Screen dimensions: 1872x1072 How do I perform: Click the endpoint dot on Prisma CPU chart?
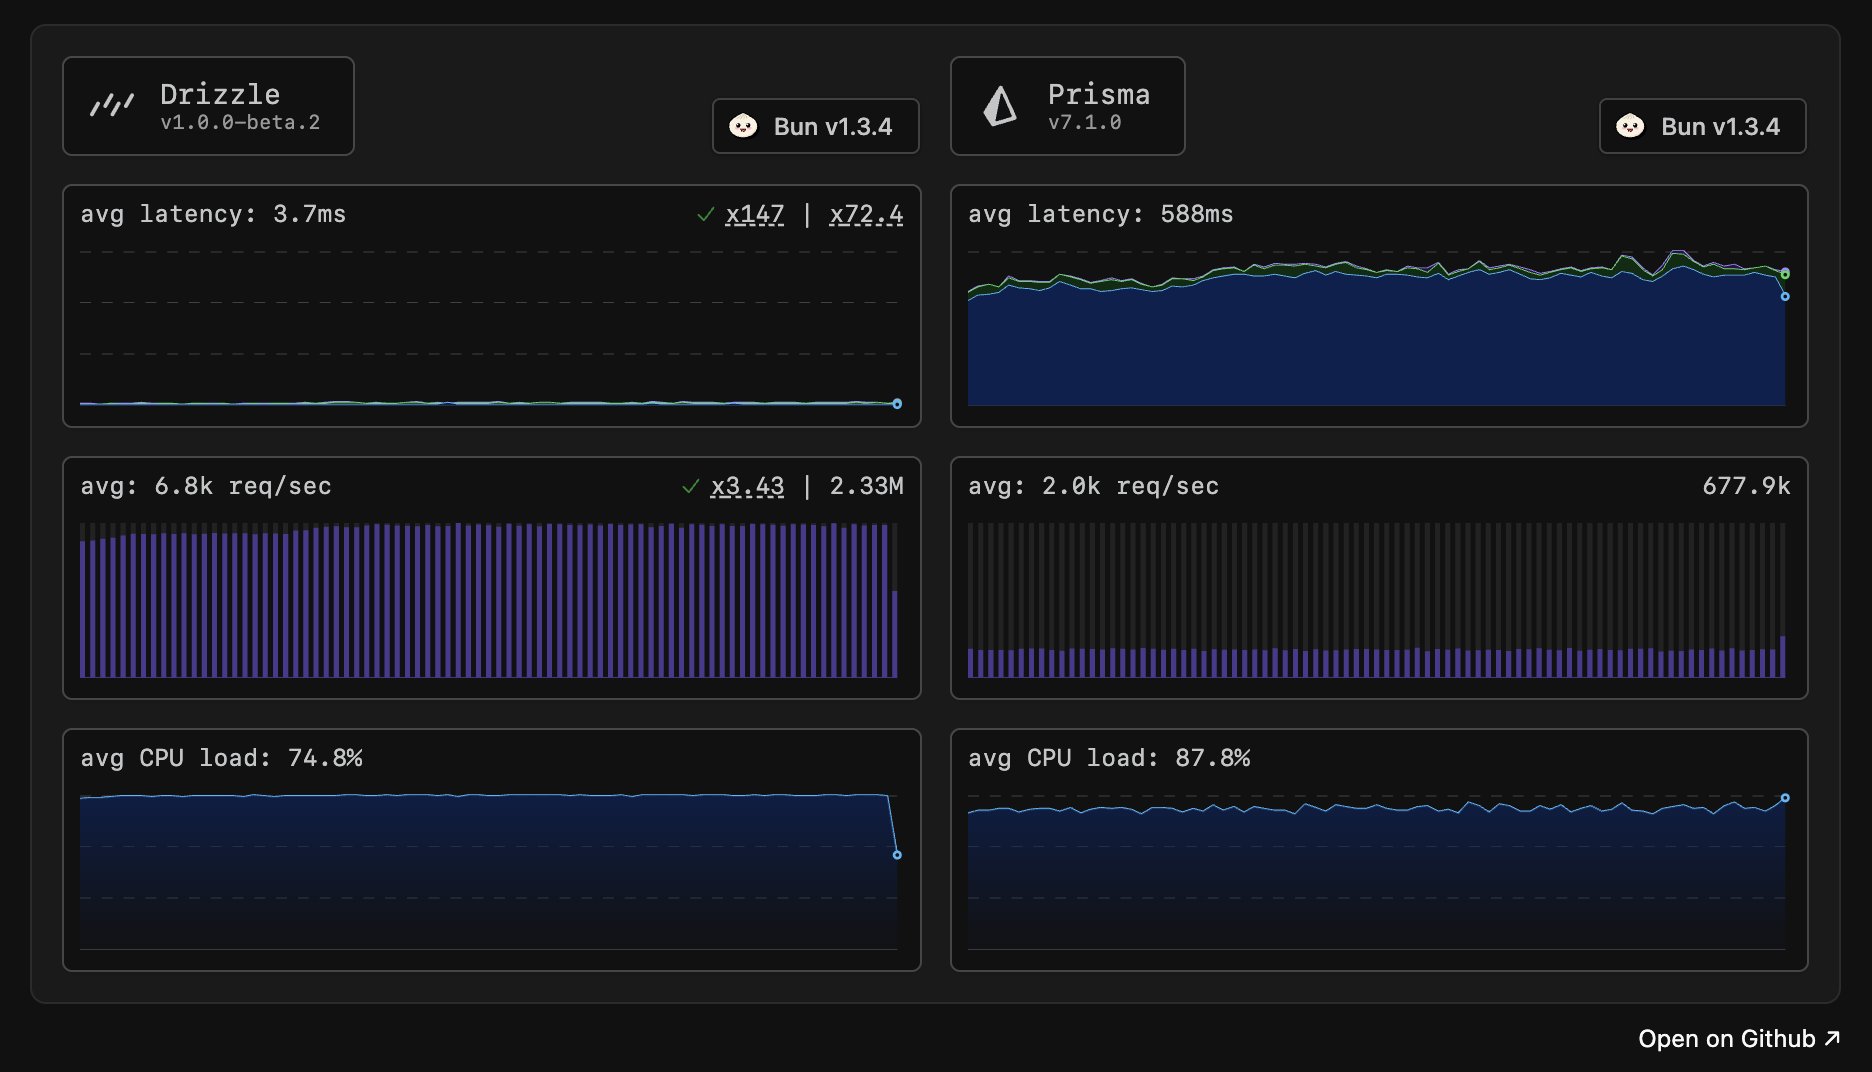click(x=1785, y=798)
